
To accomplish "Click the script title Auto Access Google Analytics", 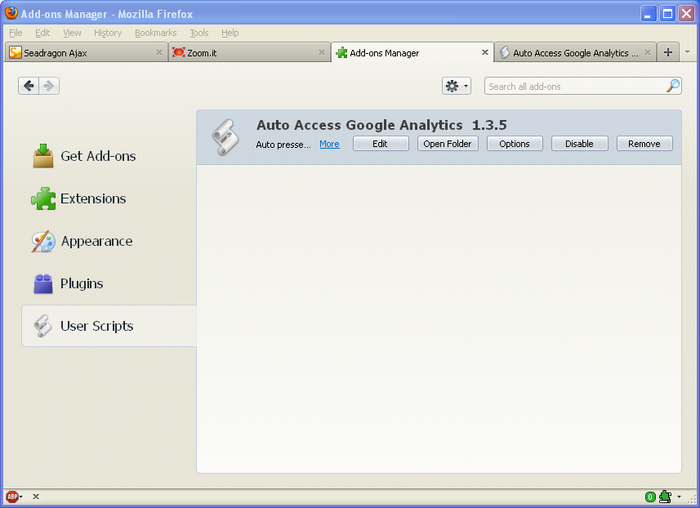I will [359, 125].
